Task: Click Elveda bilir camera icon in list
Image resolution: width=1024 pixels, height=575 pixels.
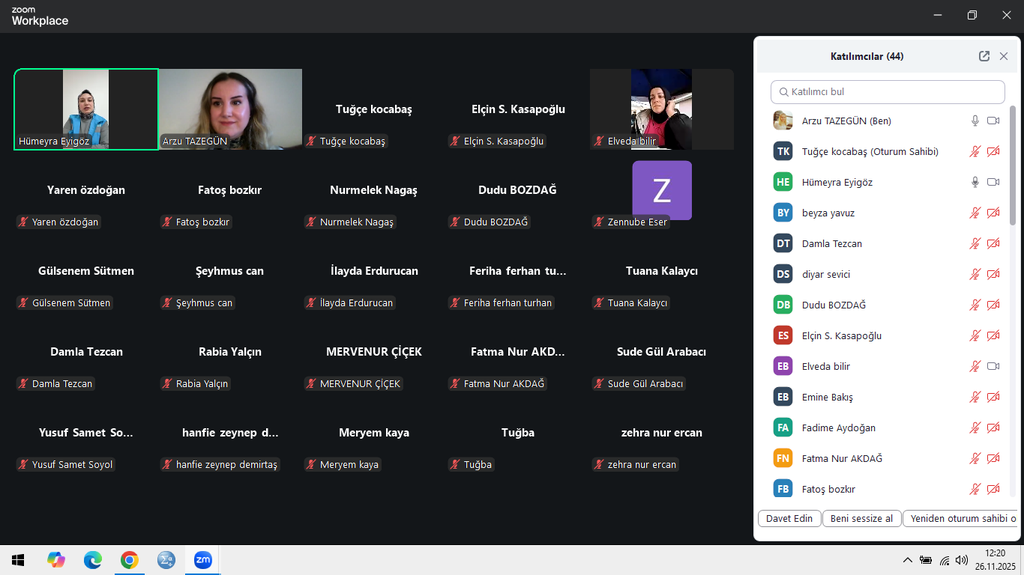Action: click(x=993, y=366)
